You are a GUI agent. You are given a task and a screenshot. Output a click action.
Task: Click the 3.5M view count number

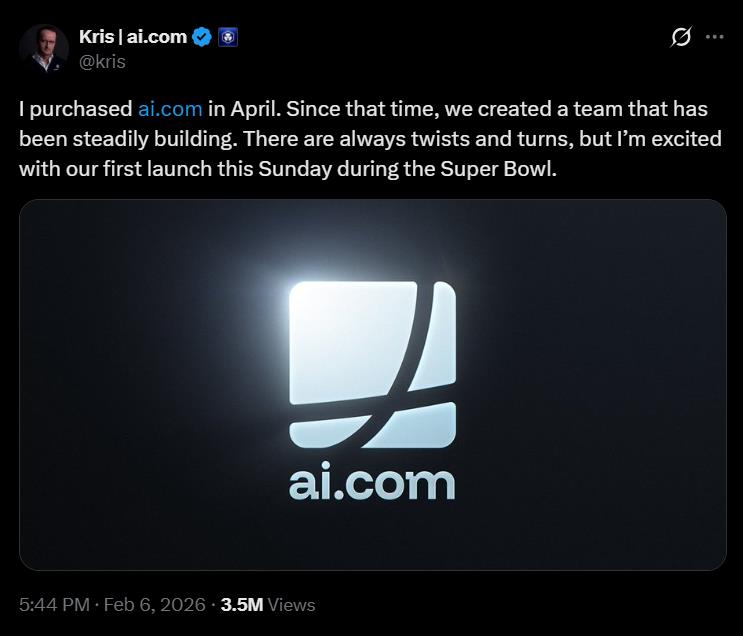[242, 605]
